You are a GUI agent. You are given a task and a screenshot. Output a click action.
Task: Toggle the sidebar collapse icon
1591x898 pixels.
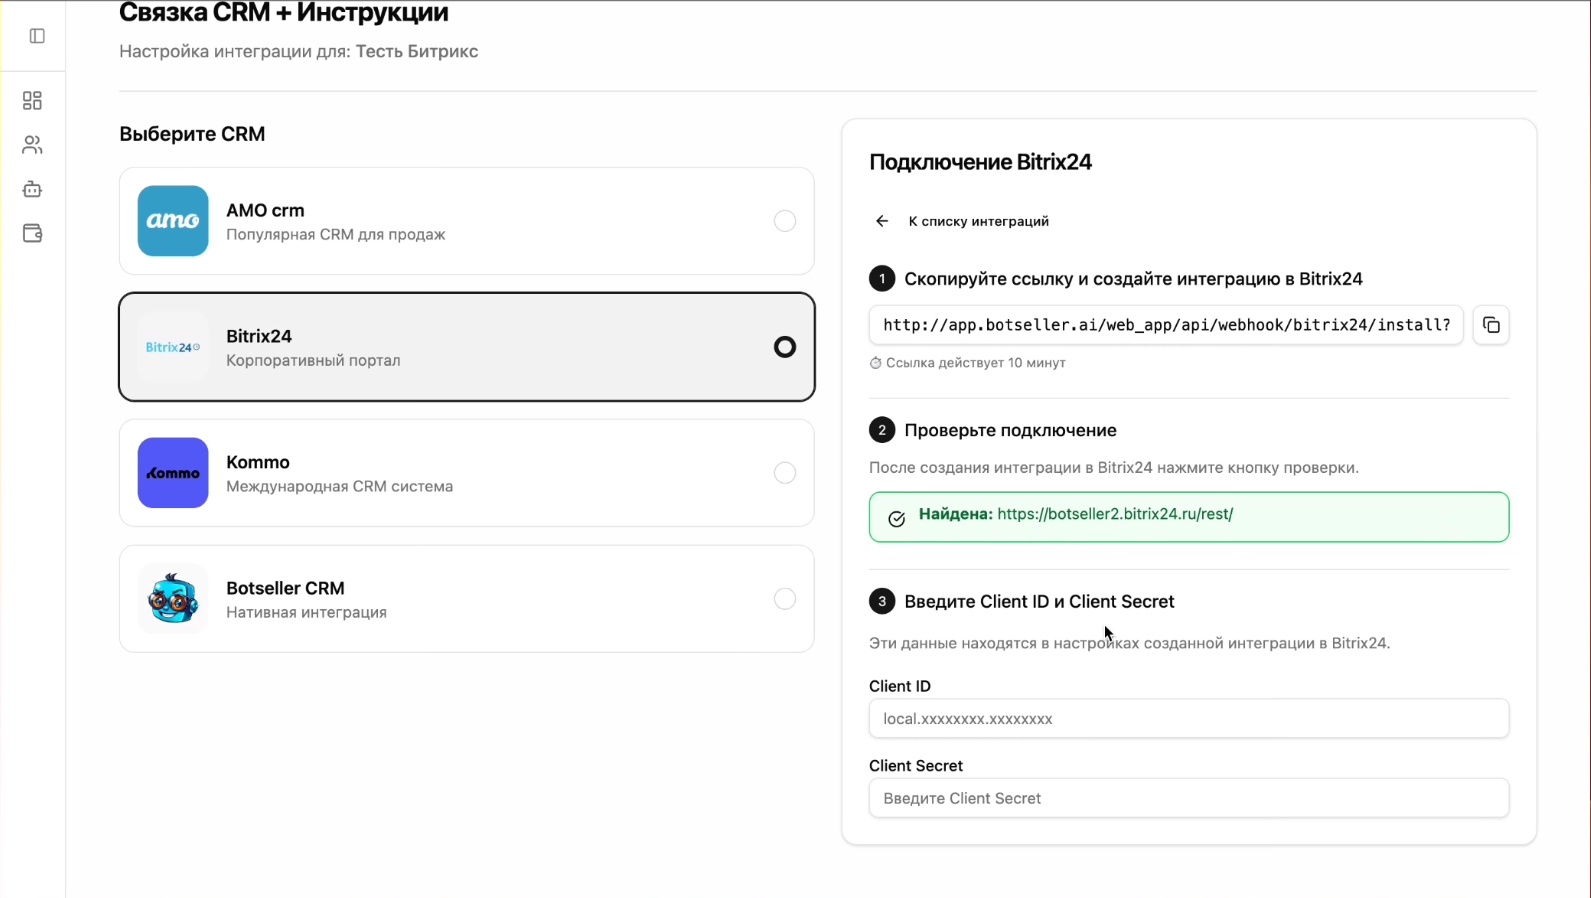(37, 36)
